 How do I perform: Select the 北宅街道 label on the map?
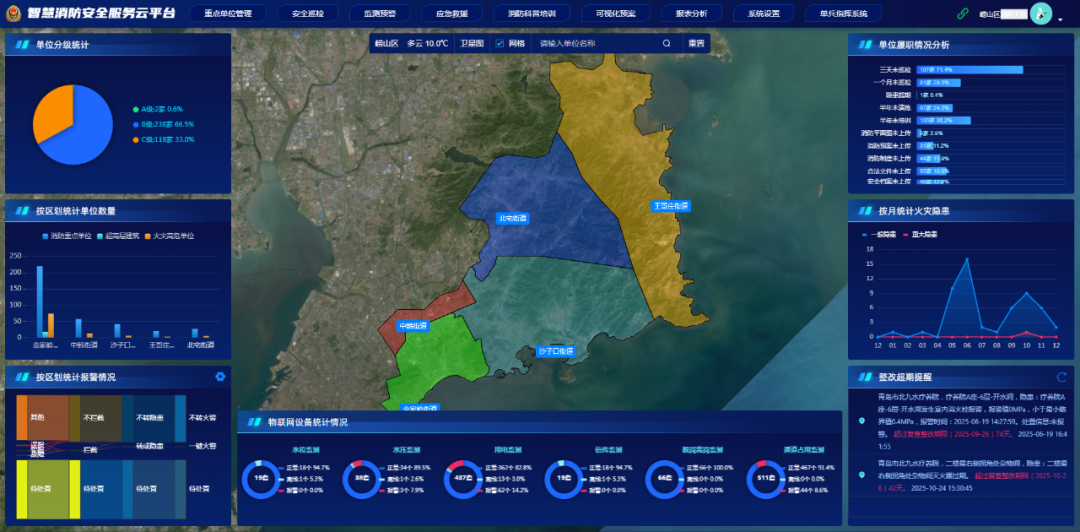pos(512,217)
